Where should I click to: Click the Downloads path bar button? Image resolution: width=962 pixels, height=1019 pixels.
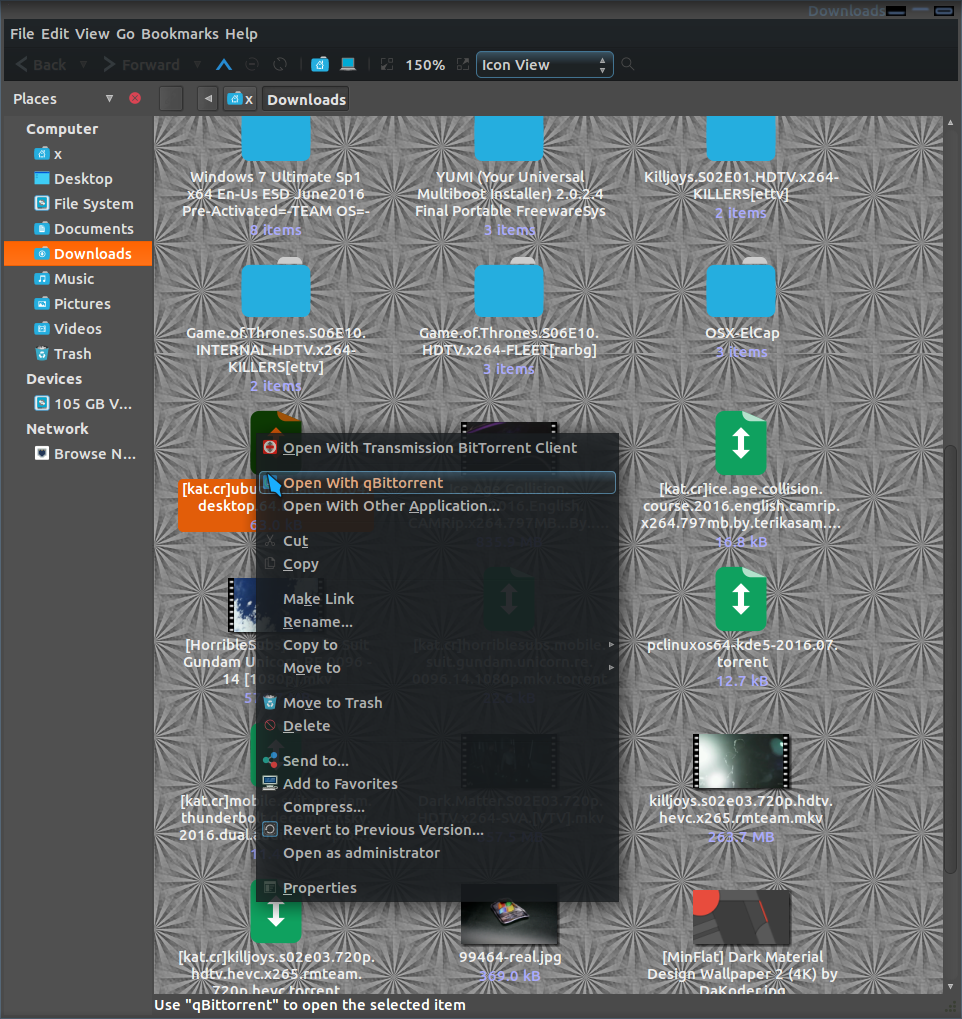point(306,99)
